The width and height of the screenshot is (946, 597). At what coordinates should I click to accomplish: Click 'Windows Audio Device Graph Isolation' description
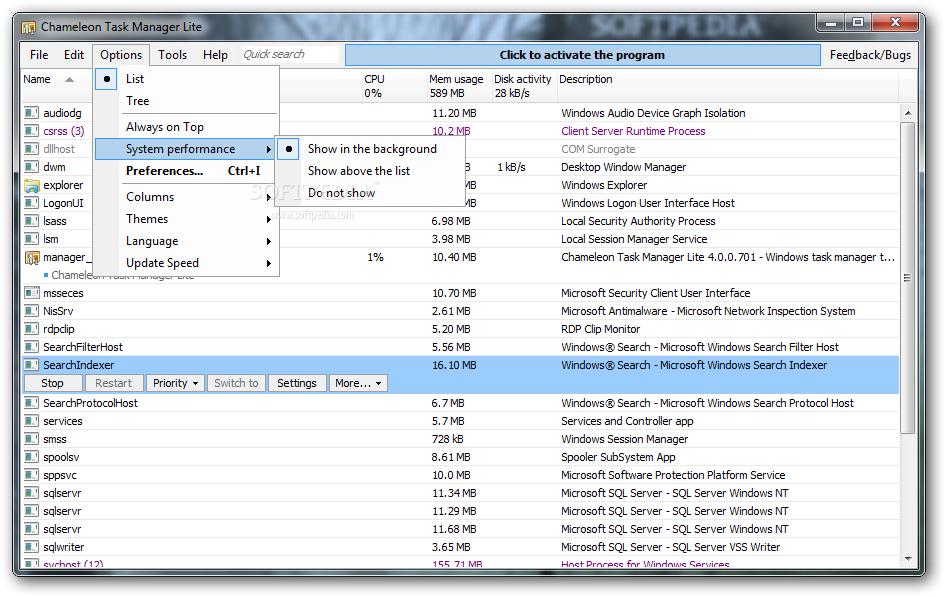(653, 113)
